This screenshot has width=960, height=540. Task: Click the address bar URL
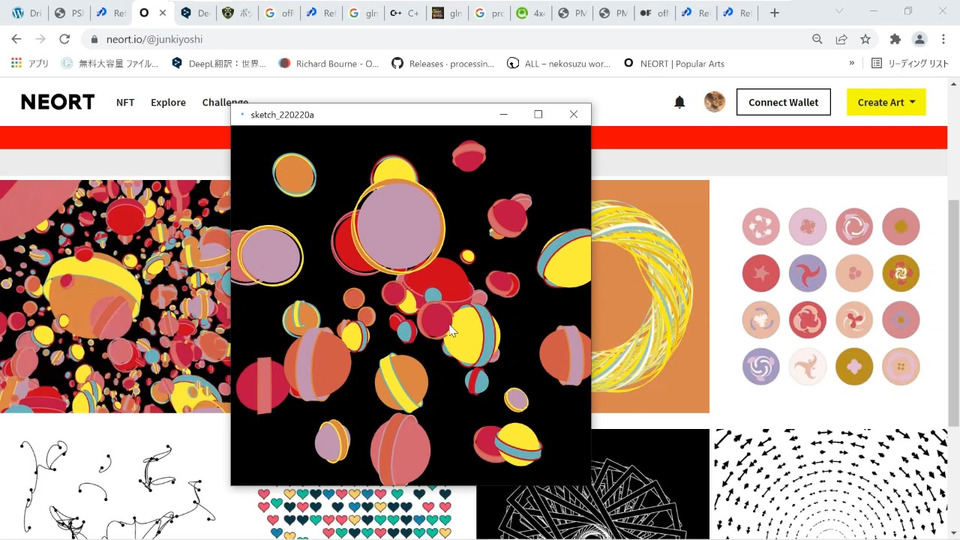click(x=154, y=39)
